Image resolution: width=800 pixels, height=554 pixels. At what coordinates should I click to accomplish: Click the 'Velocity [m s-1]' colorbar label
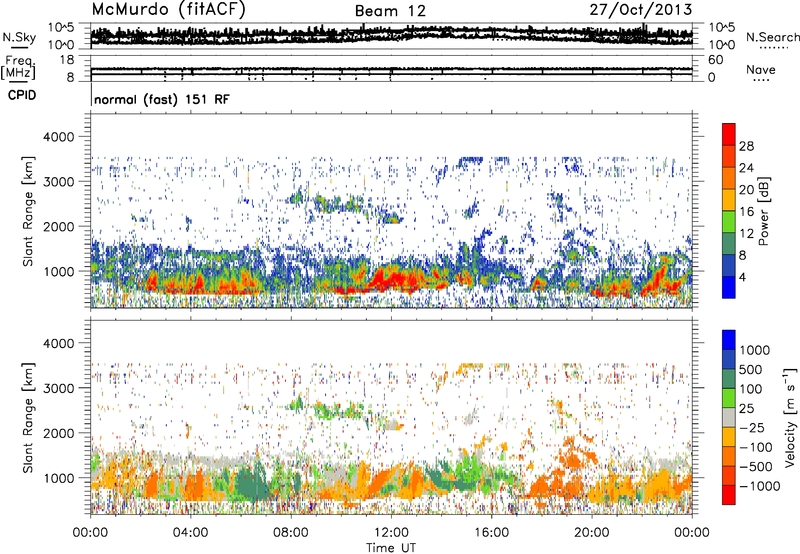[790, 417]
